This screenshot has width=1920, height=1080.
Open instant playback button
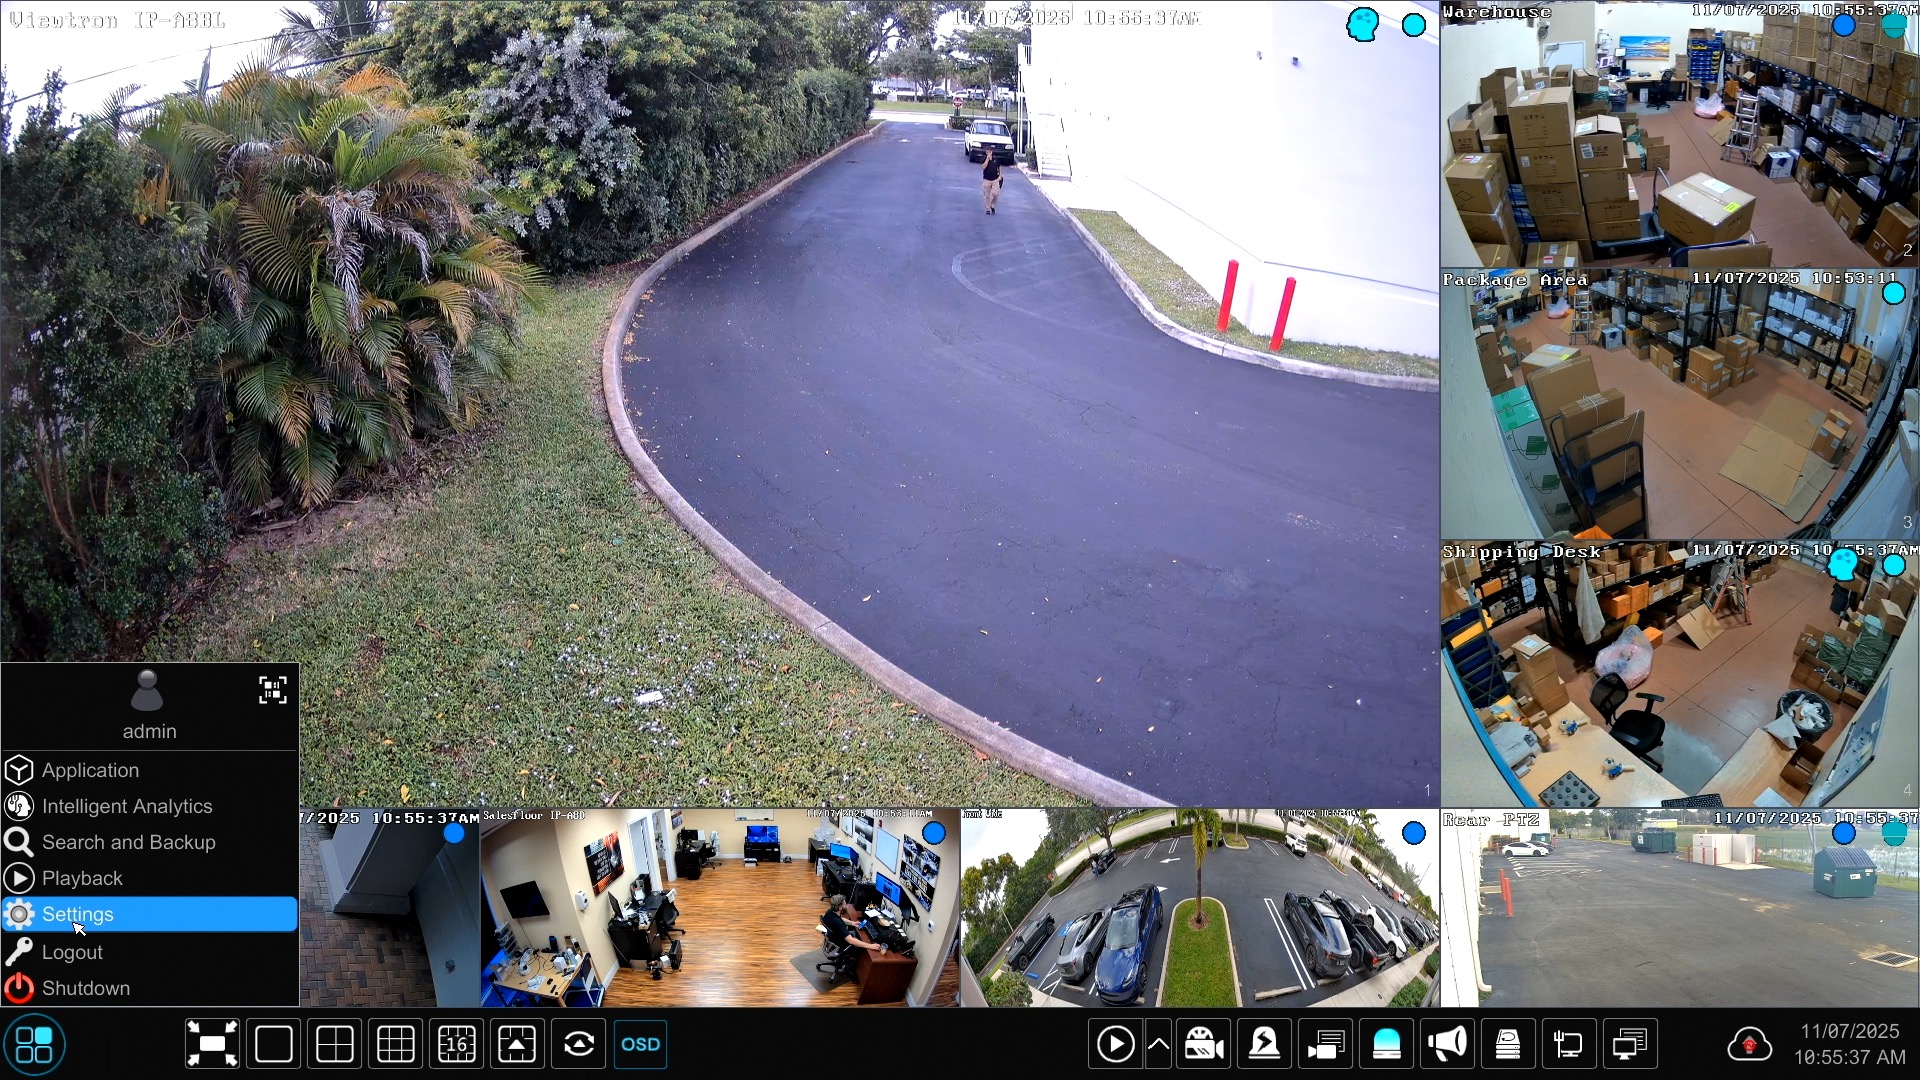click(x=1115, y=1045)
